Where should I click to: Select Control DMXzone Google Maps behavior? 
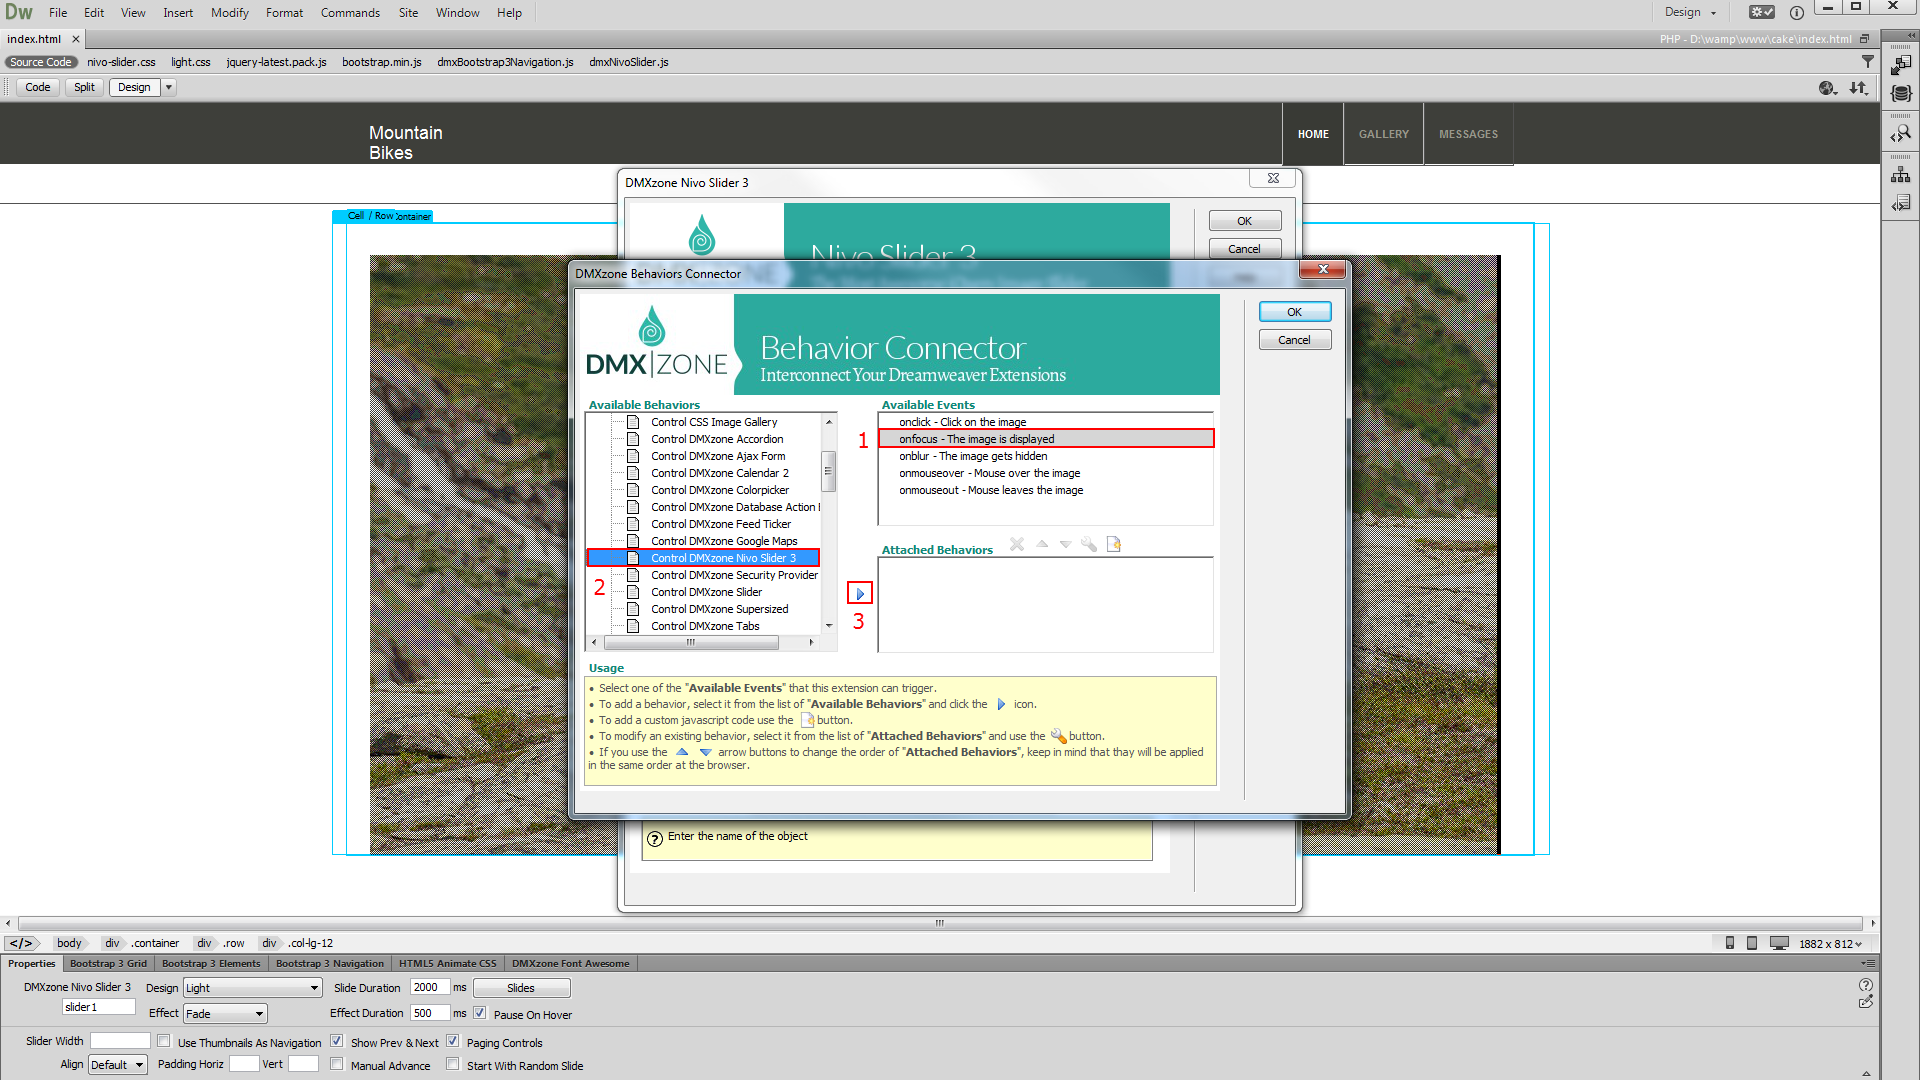pos(724,541)
